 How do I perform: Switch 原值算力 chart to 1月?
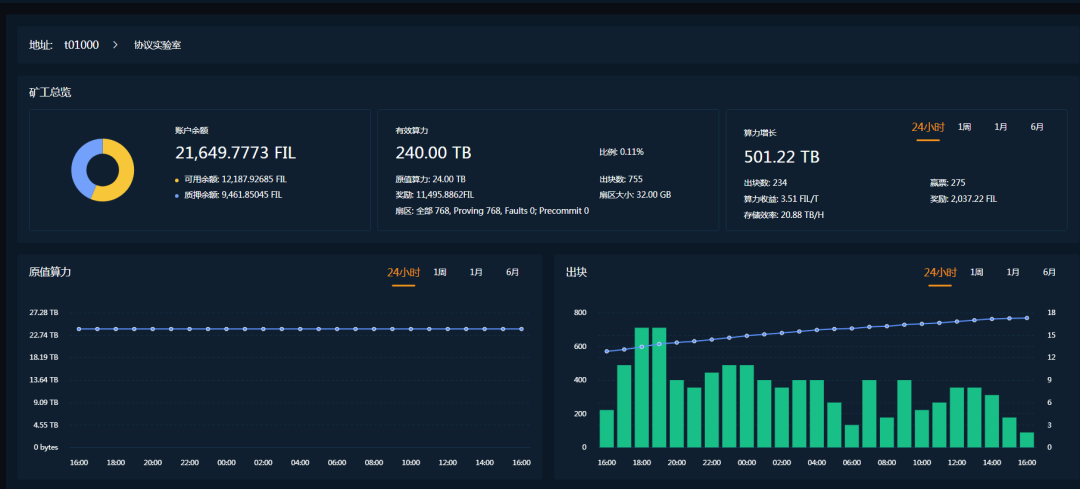pos(476,273)
